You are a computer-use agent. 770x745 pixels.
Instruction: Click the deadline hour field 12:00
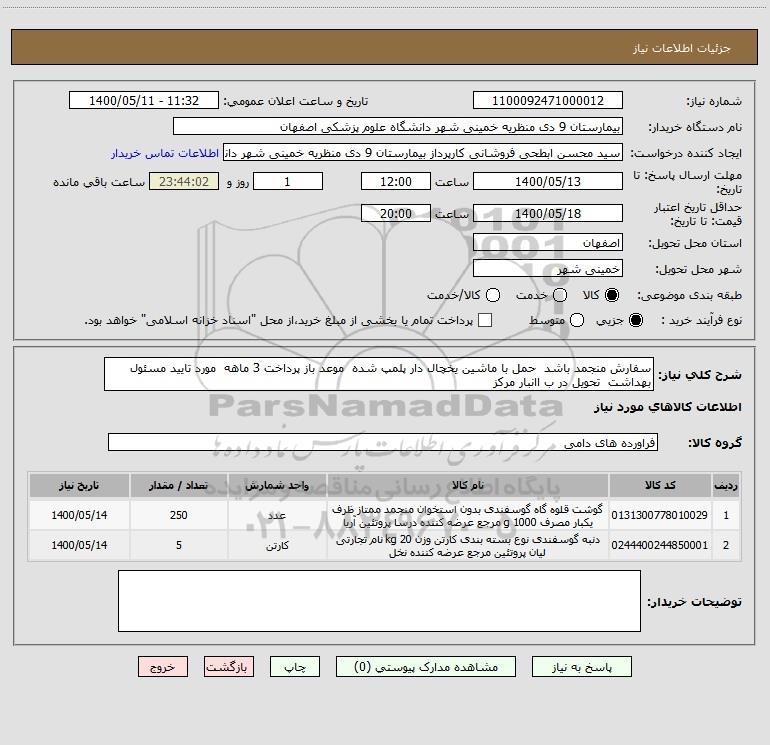(x=396, y=181)
